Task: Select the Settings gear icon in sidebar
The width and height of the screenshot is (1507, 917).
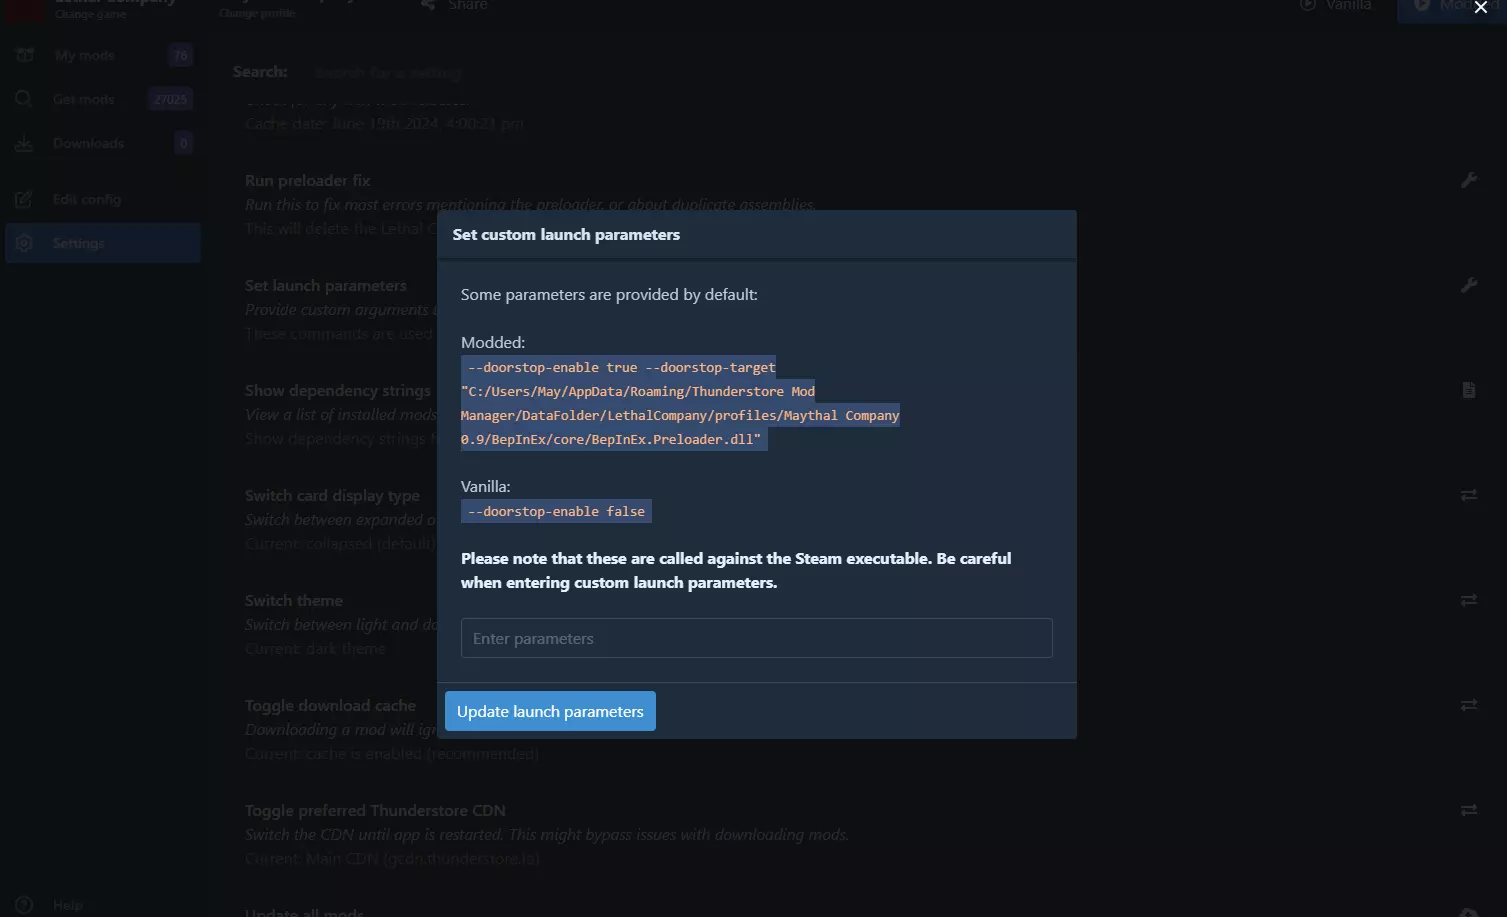Action: coord(24,243)
